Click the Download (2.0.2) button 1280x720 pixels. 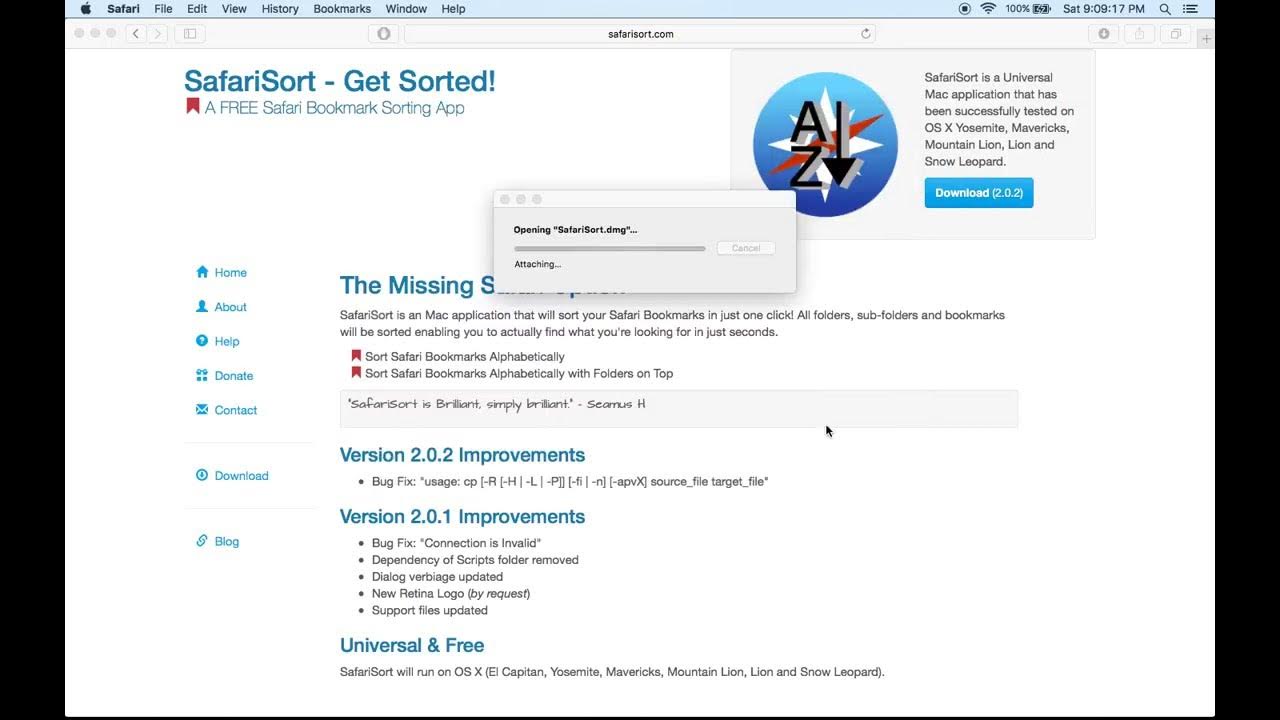point(979,193)
